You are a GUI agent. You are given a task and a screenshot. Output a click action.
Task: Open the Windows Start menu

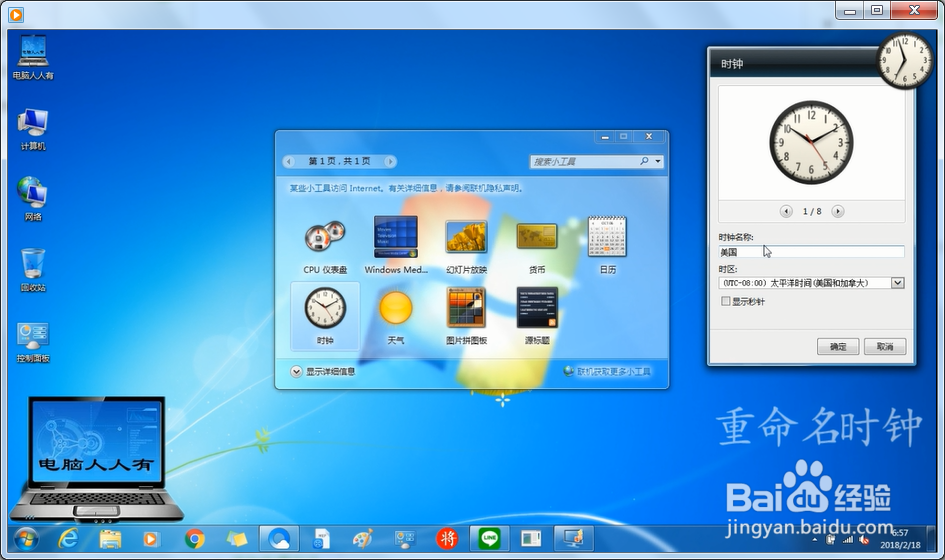tap(25, 539)
